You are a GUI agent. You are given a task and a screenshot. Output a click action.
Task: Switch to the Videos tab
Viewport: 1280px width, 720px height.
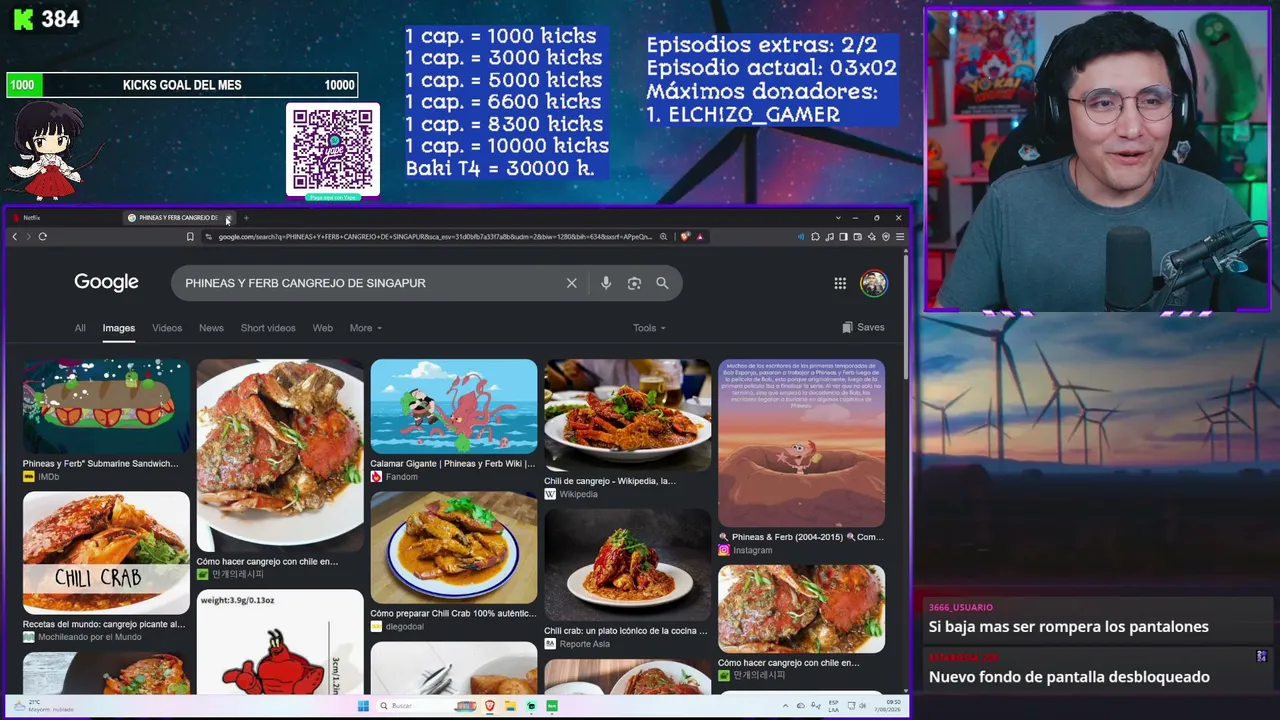(x=167, y=328)
